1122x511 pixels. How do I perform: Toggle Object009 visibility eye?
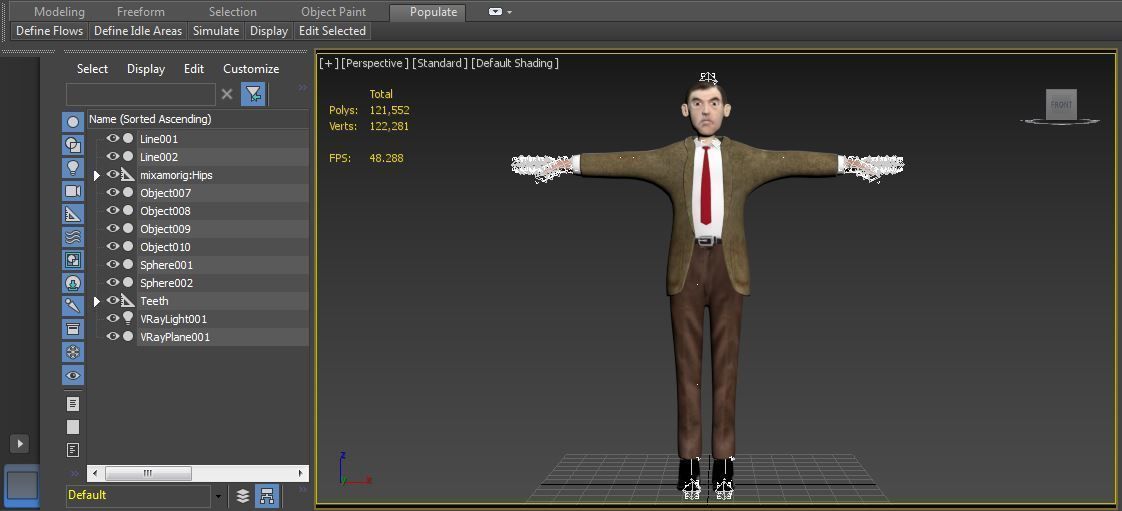coord(112,228)
